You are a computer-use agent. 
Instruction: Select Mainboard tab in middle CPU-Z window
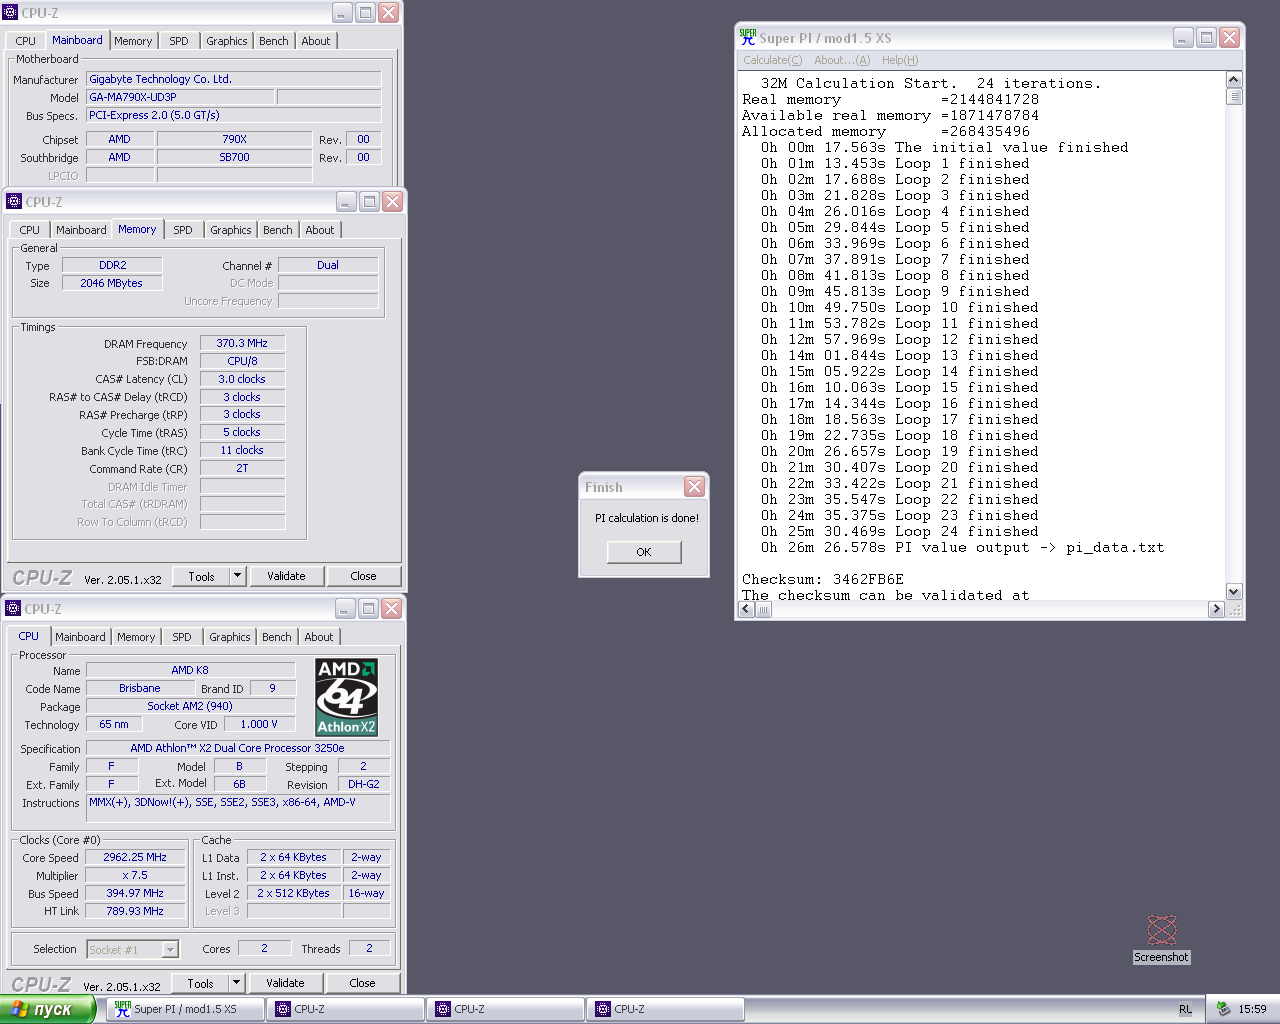click(x=81, y=230)
